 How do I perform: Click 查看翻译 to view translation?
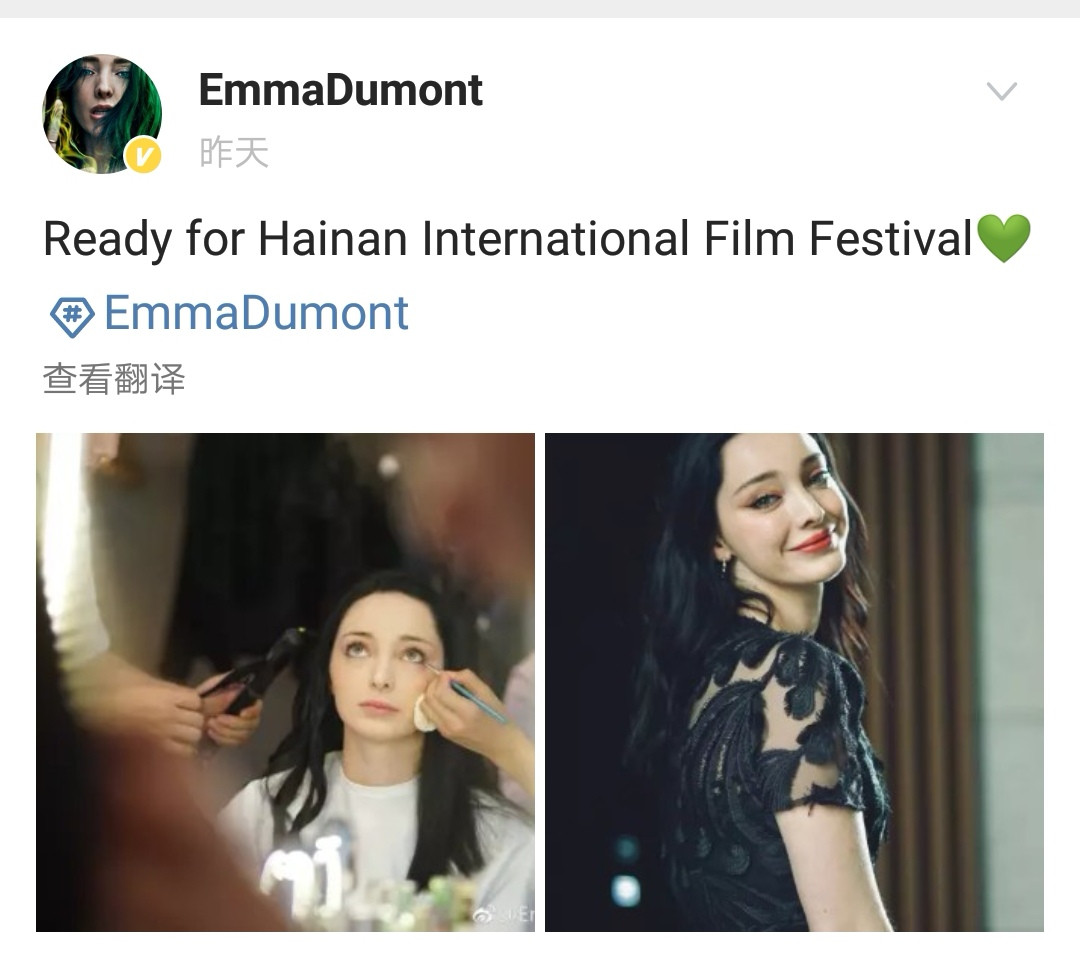coord(114,379)
